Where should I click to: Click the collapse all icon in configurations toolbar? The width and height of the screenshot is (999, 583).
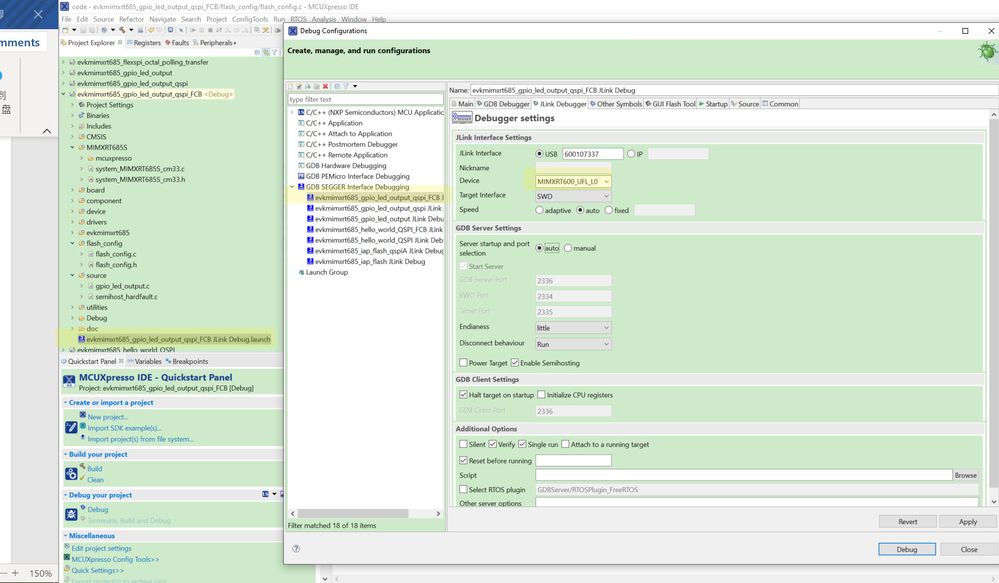click(x=337, y=86)
